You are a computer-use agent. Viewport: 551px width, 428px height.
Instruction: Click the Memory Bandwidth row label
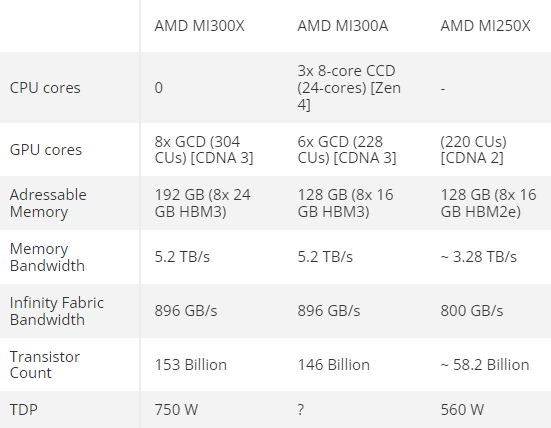tap(47, 257)
